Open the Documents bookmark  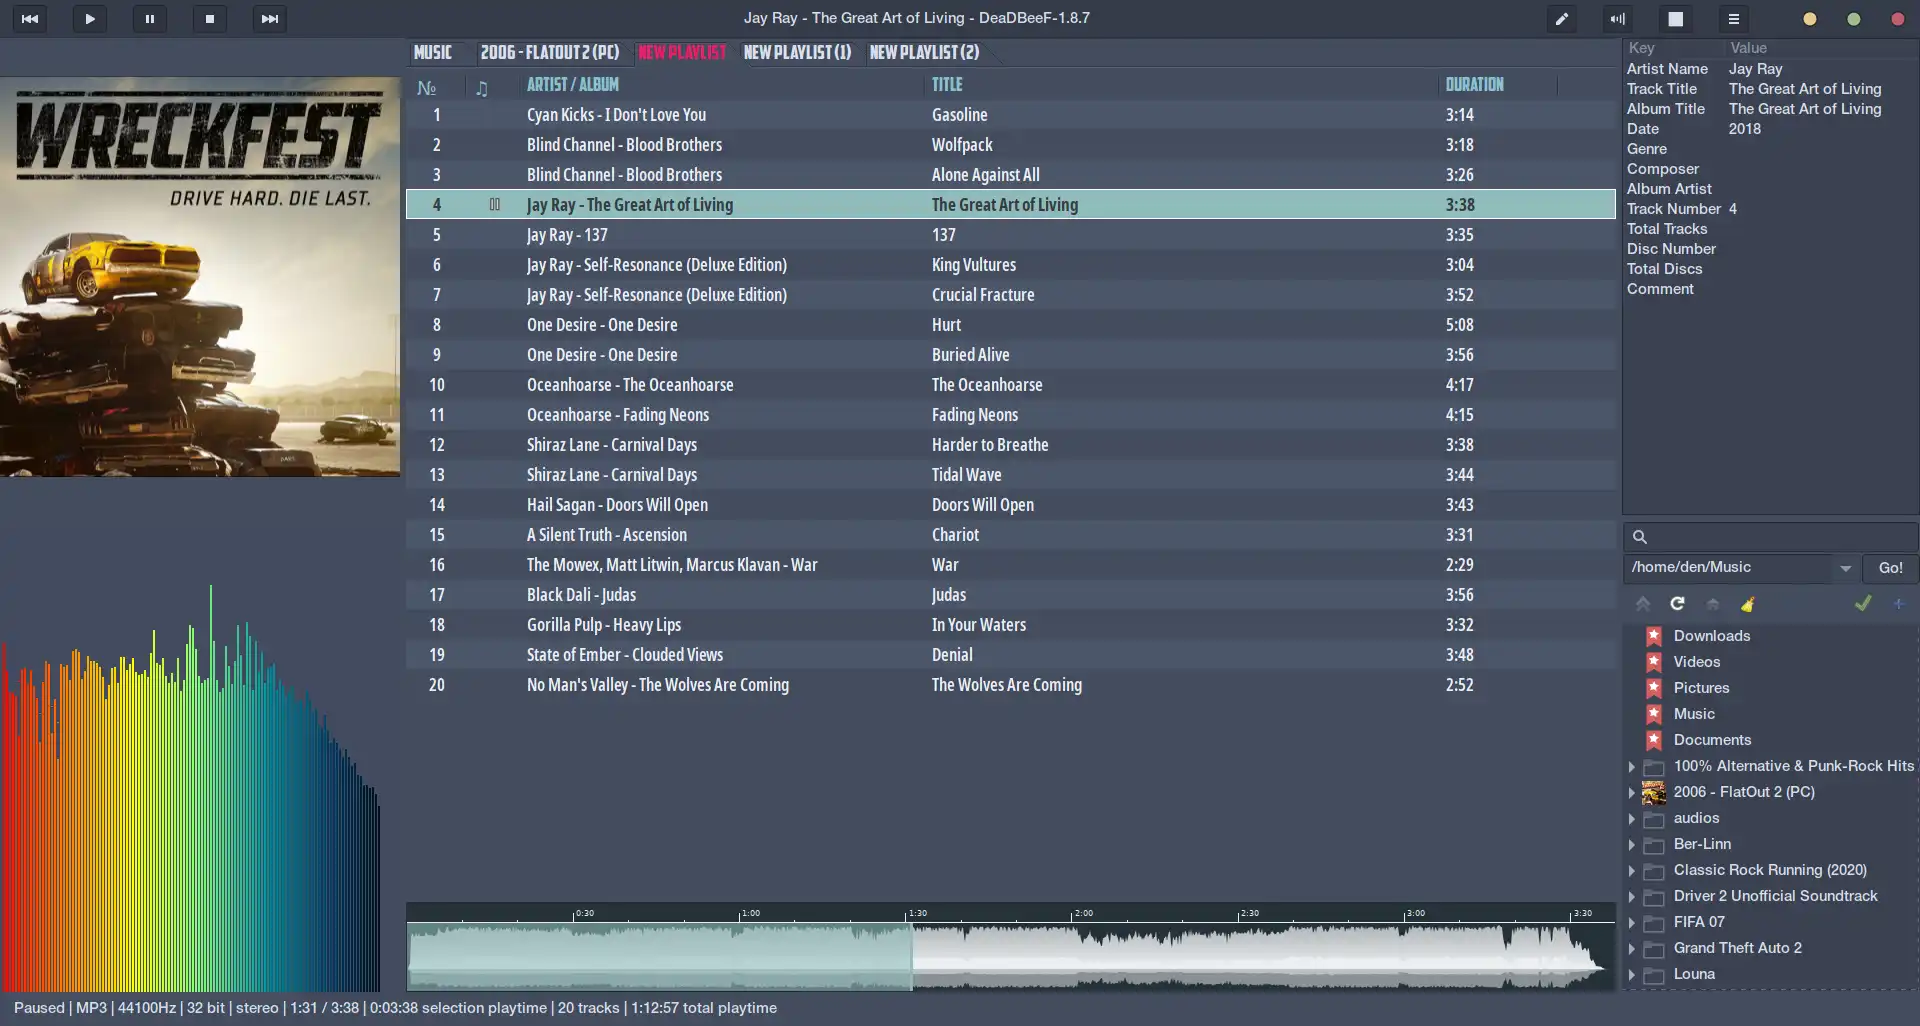point(1712,739)
